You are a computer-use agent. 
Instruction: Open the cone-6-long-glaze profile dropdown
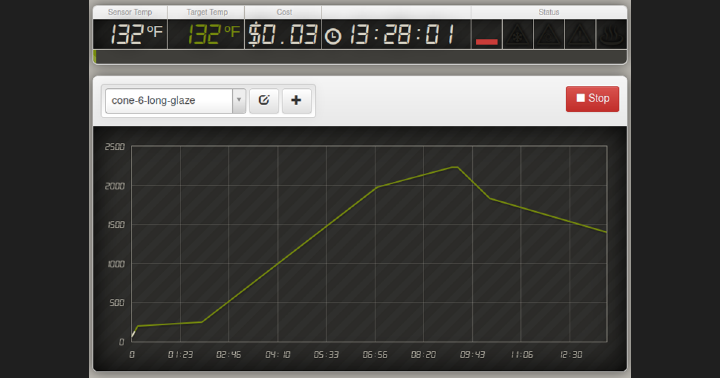click(x=175, y=101)
